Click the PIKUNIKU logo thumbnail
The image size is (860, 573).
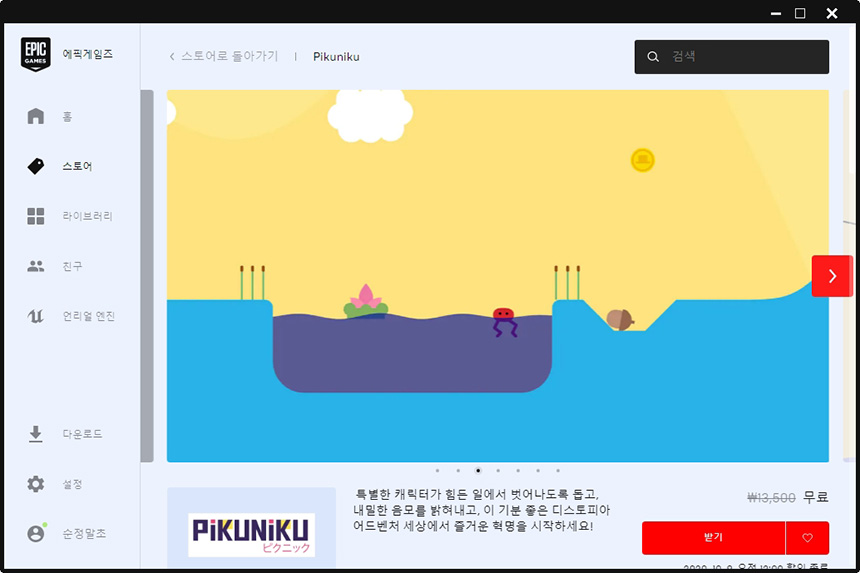[x=251, y=535]
